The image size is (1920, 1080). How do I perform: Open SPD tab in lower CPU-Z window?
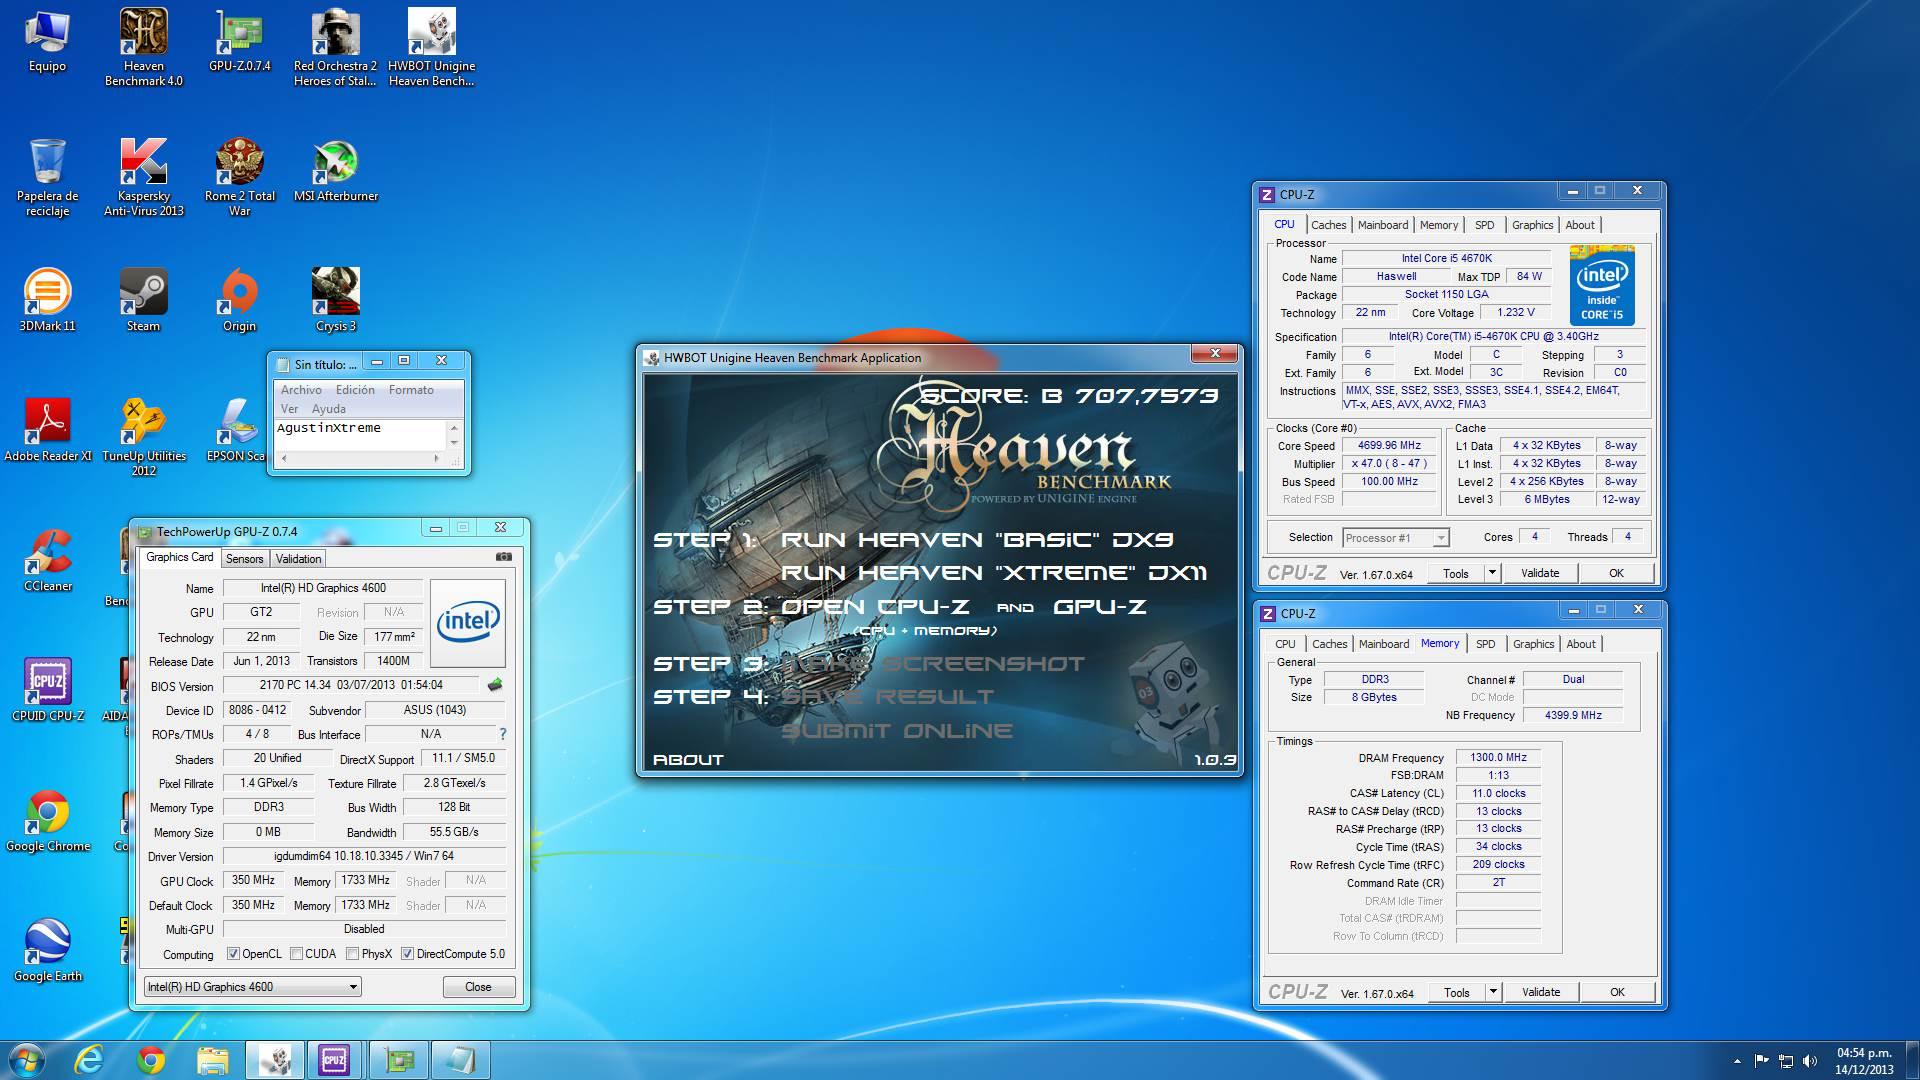click(1486, 644)
